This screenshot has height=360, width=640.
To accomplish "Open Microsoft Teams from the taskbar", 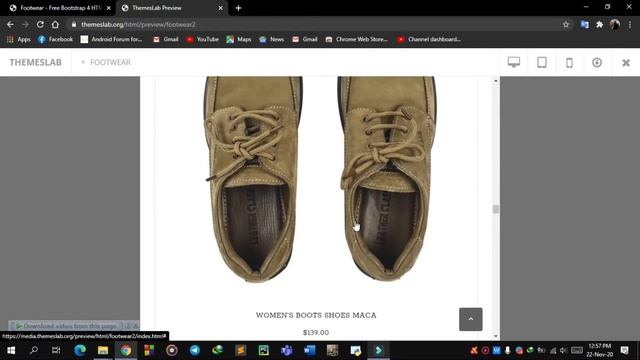I will (x=287, y=350).
